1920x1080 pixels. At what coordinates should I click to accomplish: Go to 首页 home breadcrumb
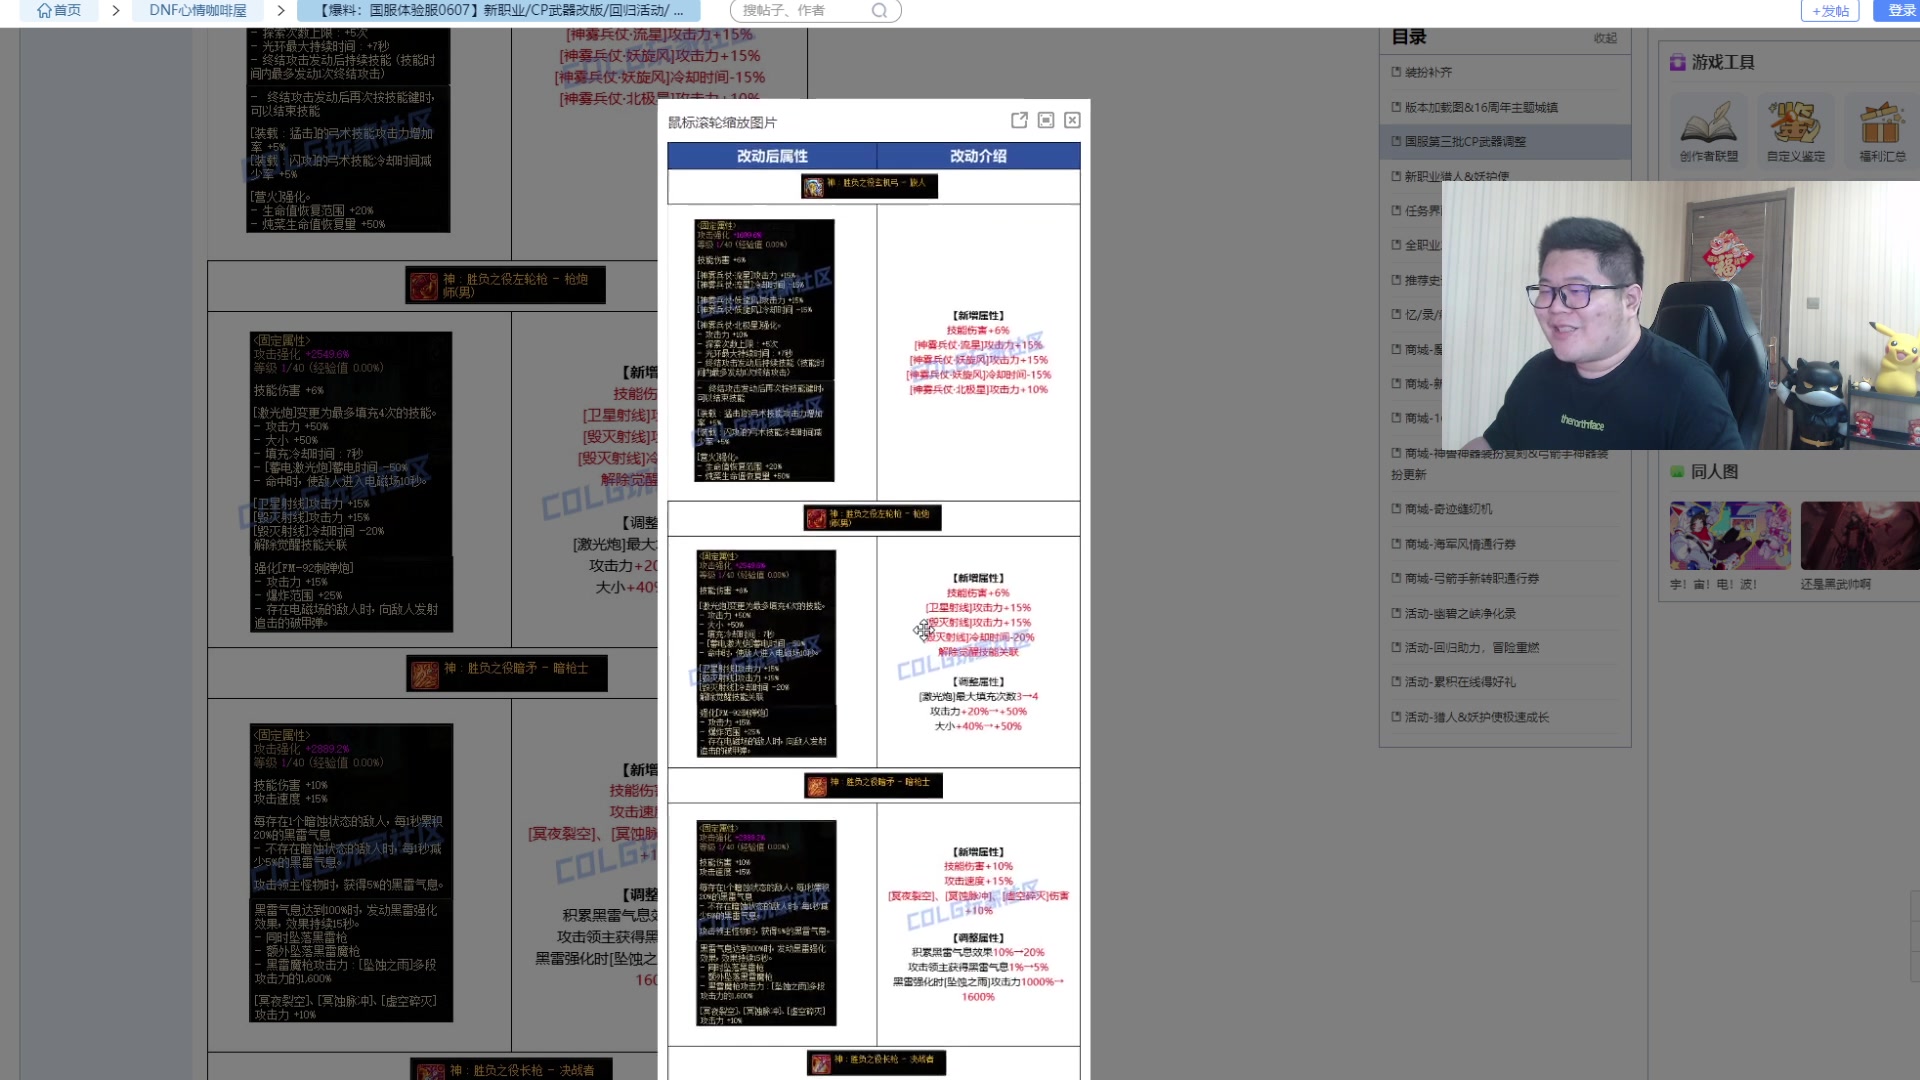pos(59,10)
